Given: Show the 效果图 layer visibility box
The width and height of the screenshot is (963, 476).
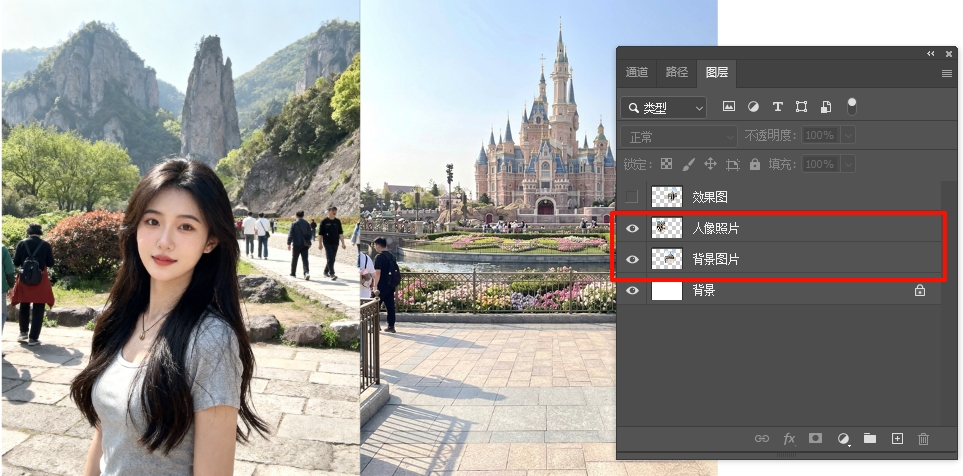Looking at the screenshot, I should point(631,197).
